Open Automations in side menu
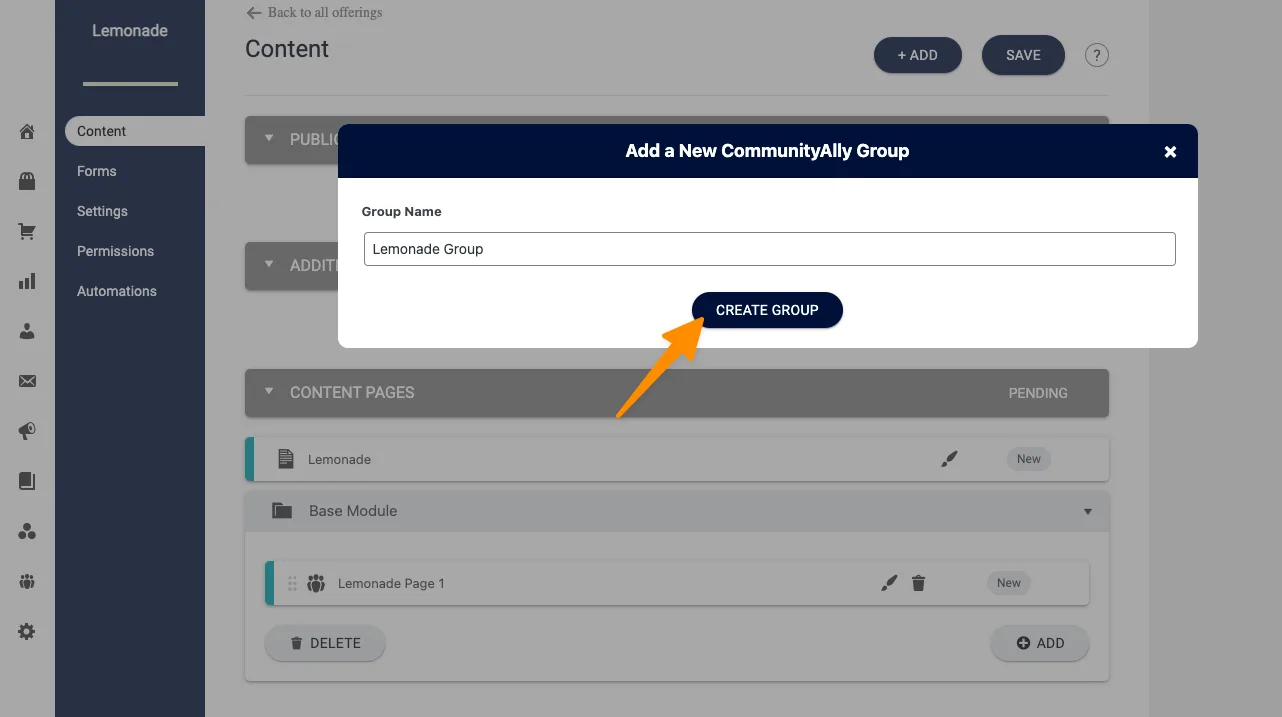The width and height of the screenshot is (1282, 717). click(x=117, y=291)
